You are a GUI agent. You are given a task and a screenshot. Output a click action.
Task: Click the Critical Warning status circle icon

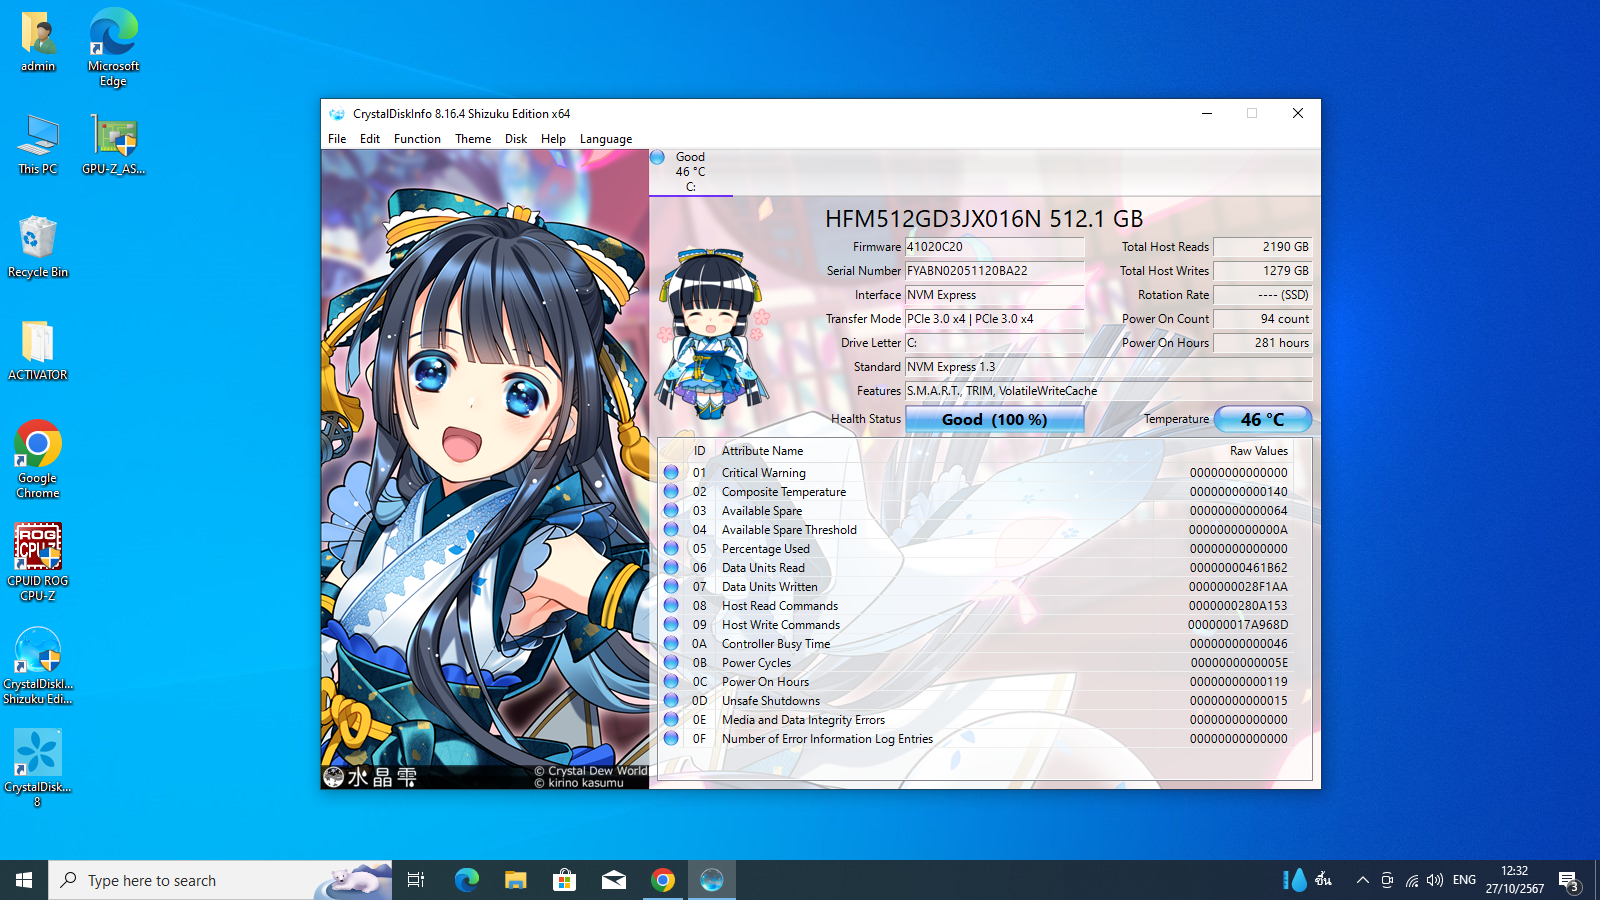[x=671, y=472]
